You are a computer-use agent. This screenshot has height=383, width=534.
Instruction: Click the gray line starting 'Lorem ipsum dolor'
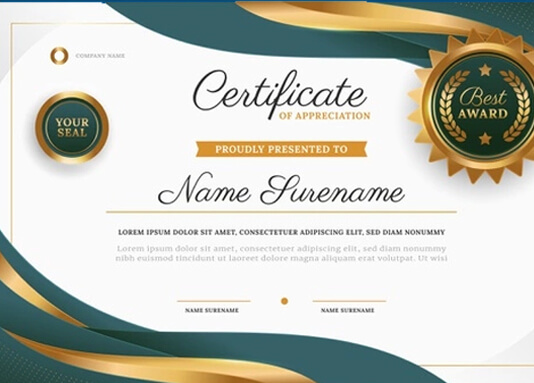(x=281, y=248)
